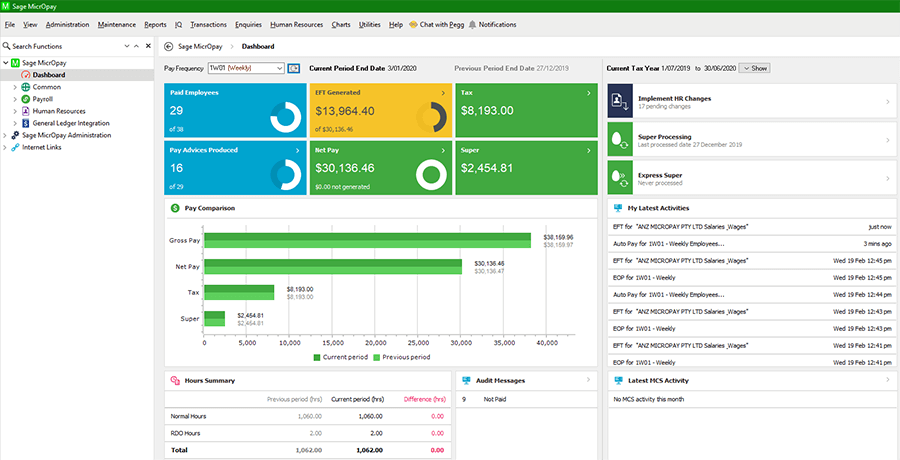Click the Latest MCS Activity monitor icon
The height and width of the screenshot is (460, 900).
618,380
